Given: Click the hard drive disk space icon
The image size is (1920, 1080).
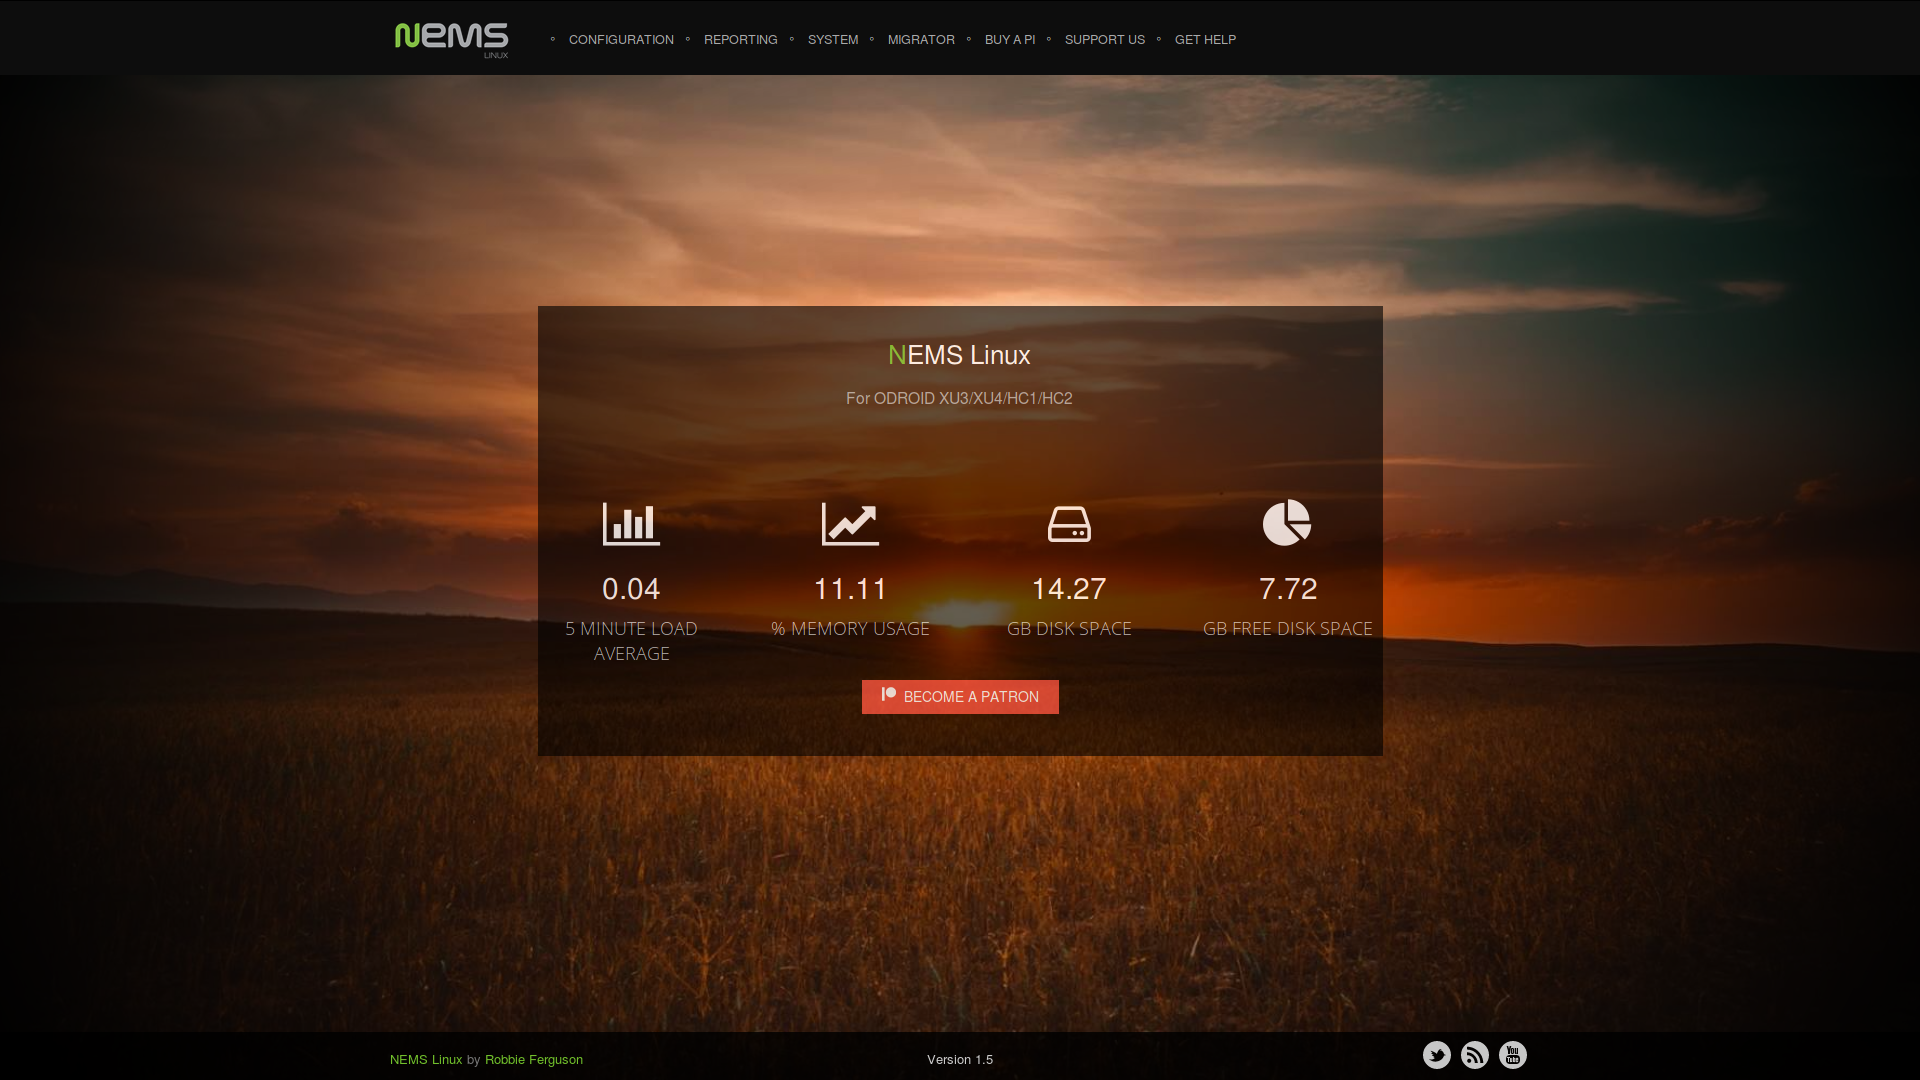Looking at the screenshot, I should click(x=1069, y=524).
